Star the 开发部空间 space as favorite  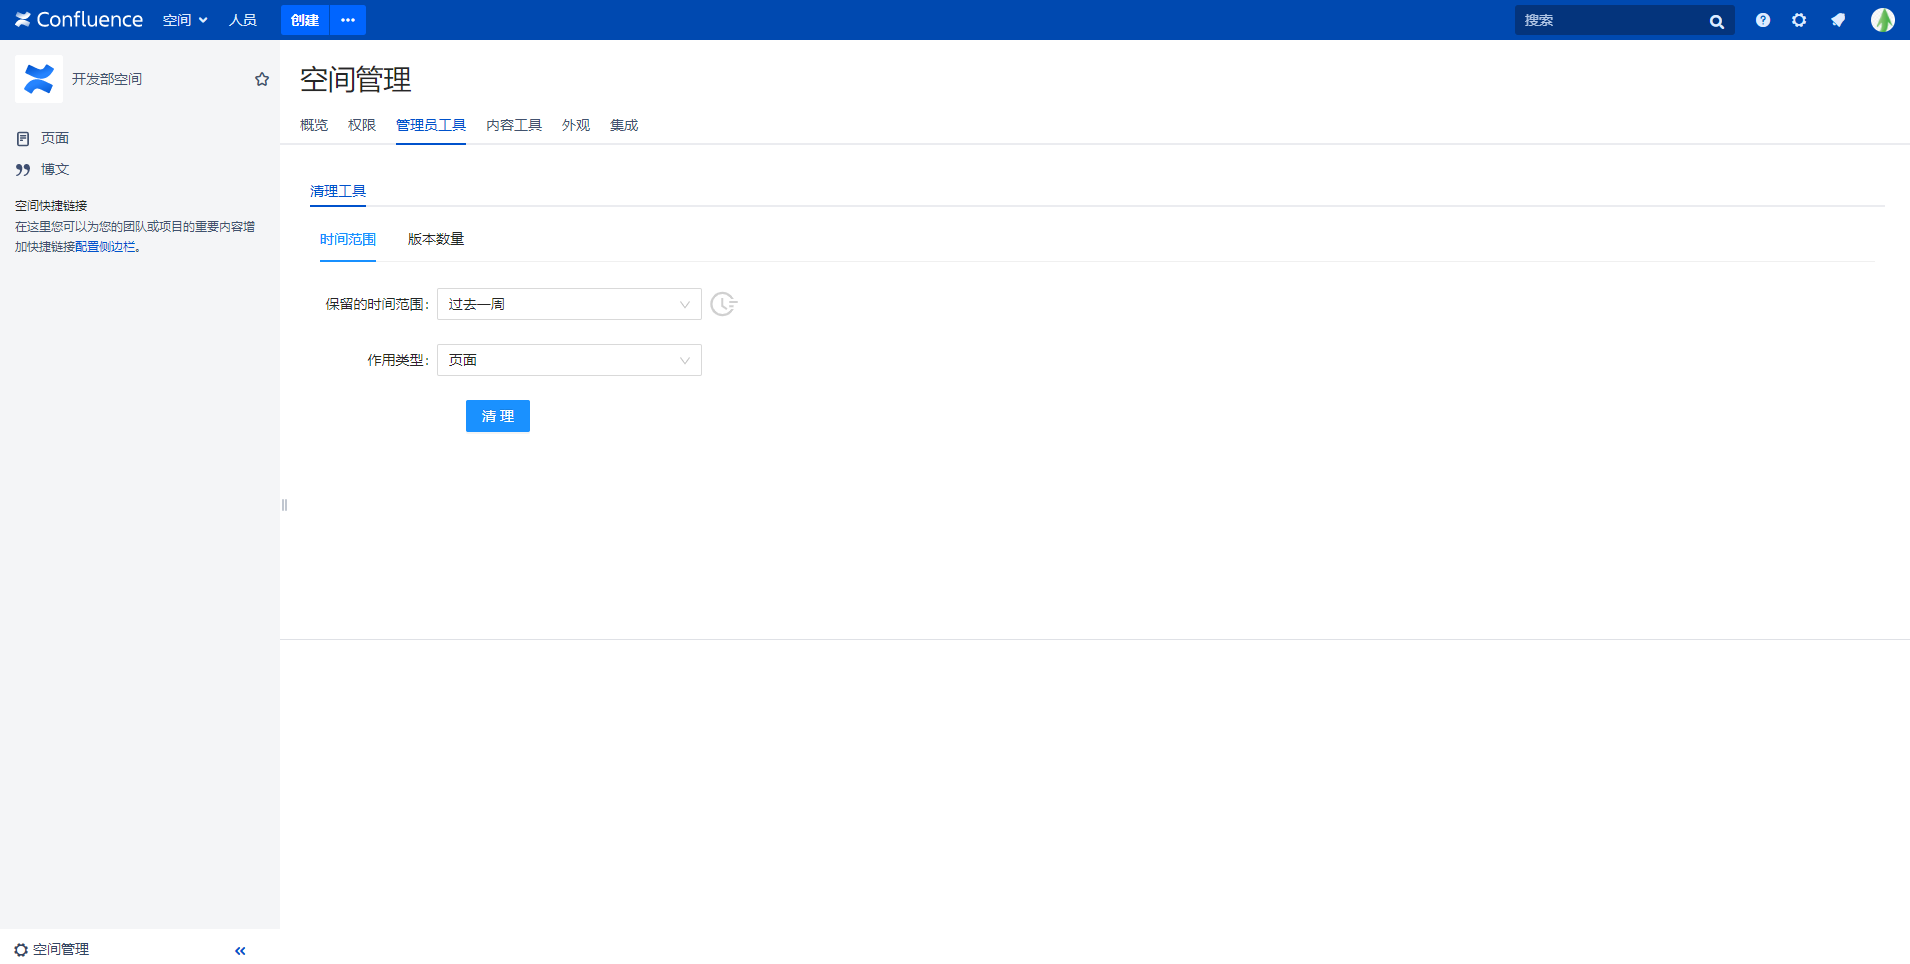[262, 79]
